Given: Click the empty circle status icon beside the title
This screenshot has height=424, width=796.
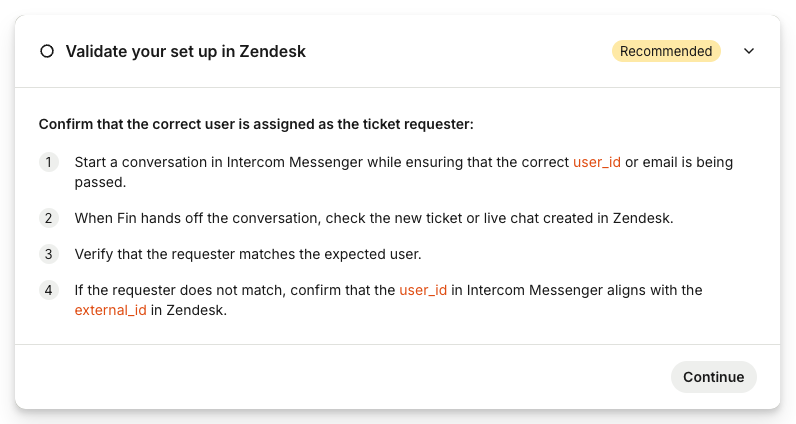Looking at the screenshot, I should (x=46, y=52).
